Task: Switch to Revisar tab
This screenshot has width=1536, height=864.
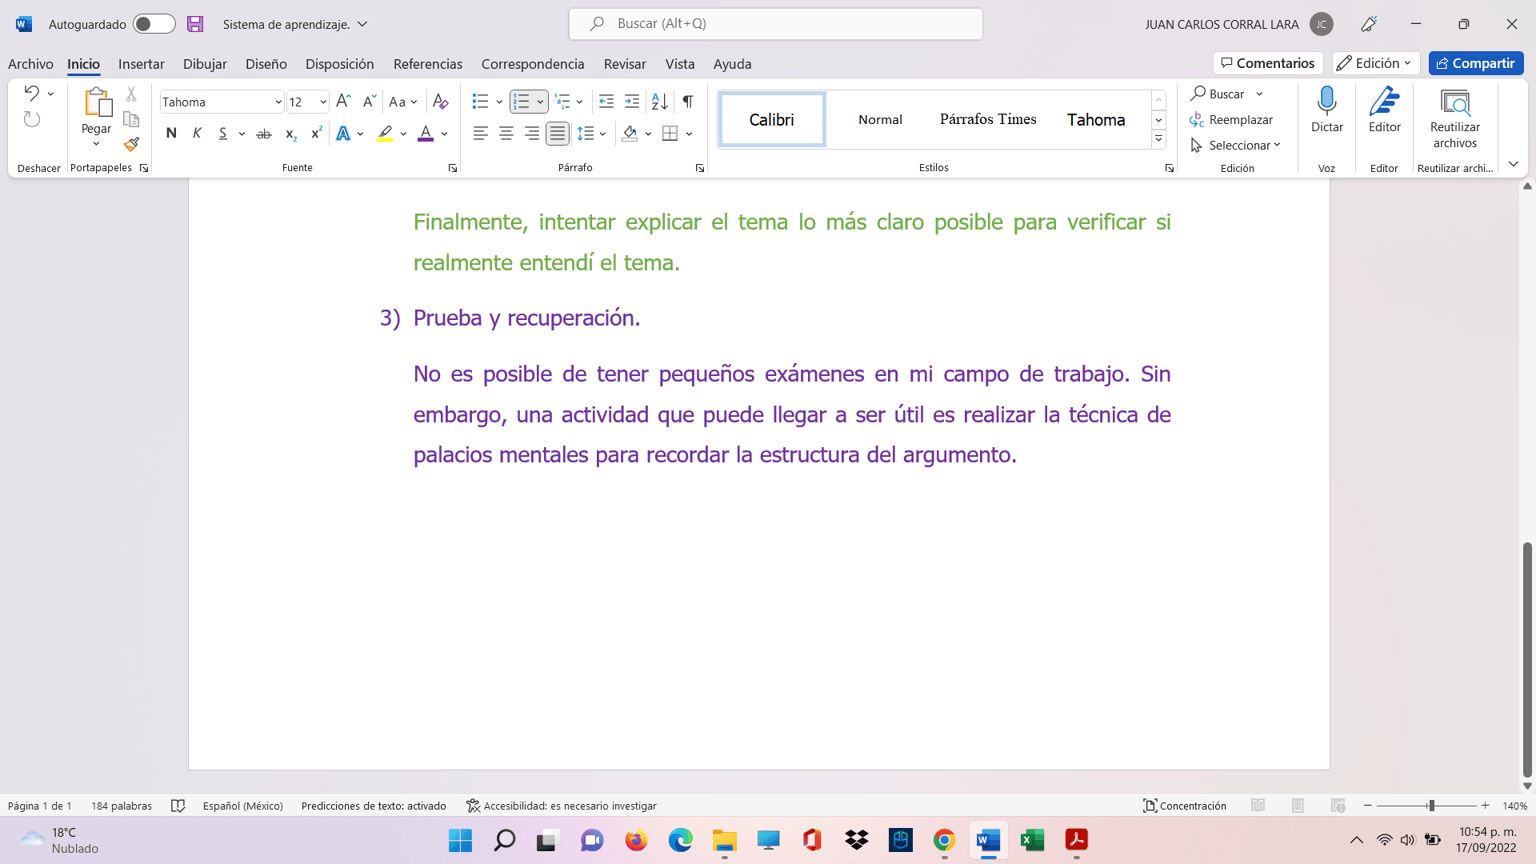Action: [625, 63]
